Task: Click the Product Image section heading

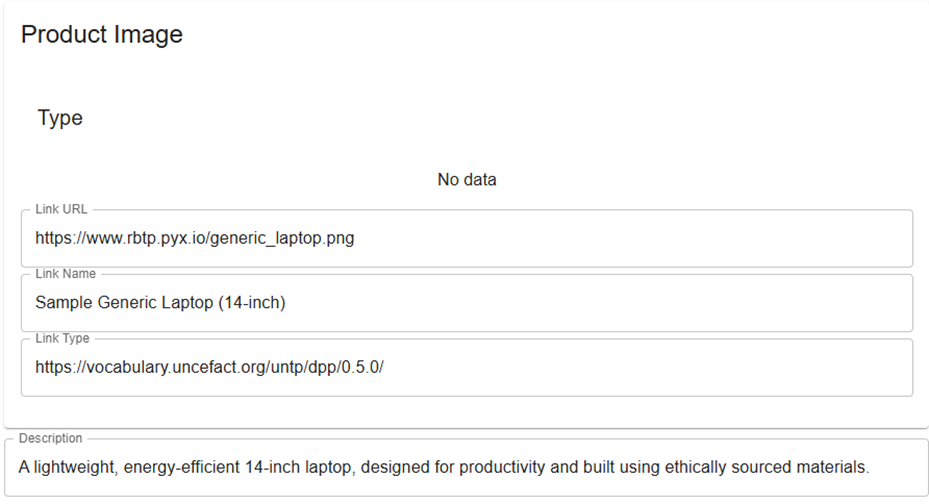Action: (x=102, y=35)
